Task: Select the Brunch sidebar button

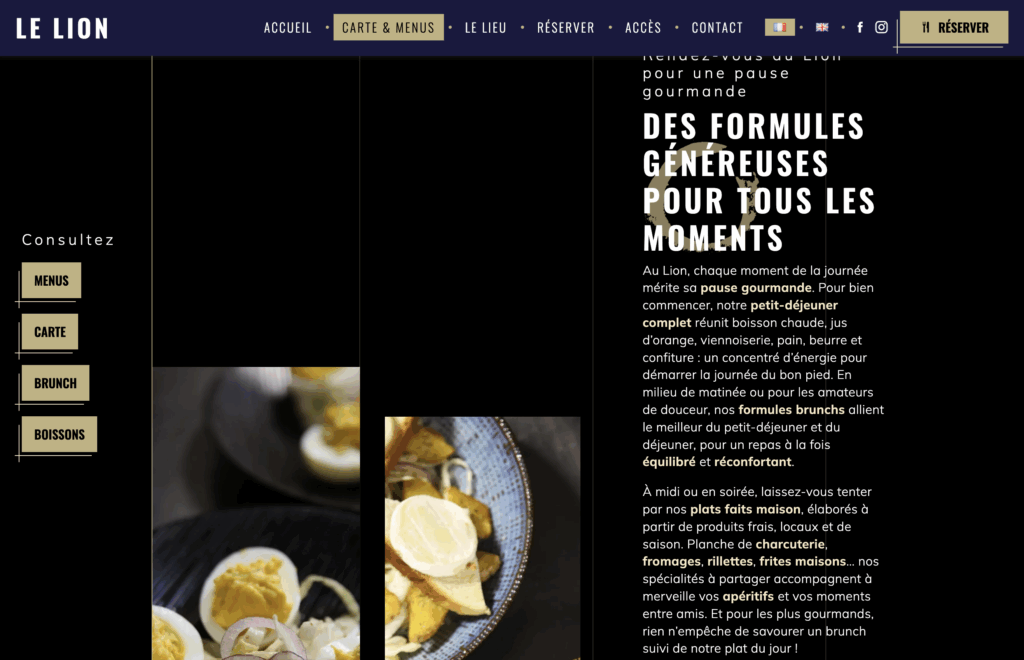Action: tap(56, 383)
